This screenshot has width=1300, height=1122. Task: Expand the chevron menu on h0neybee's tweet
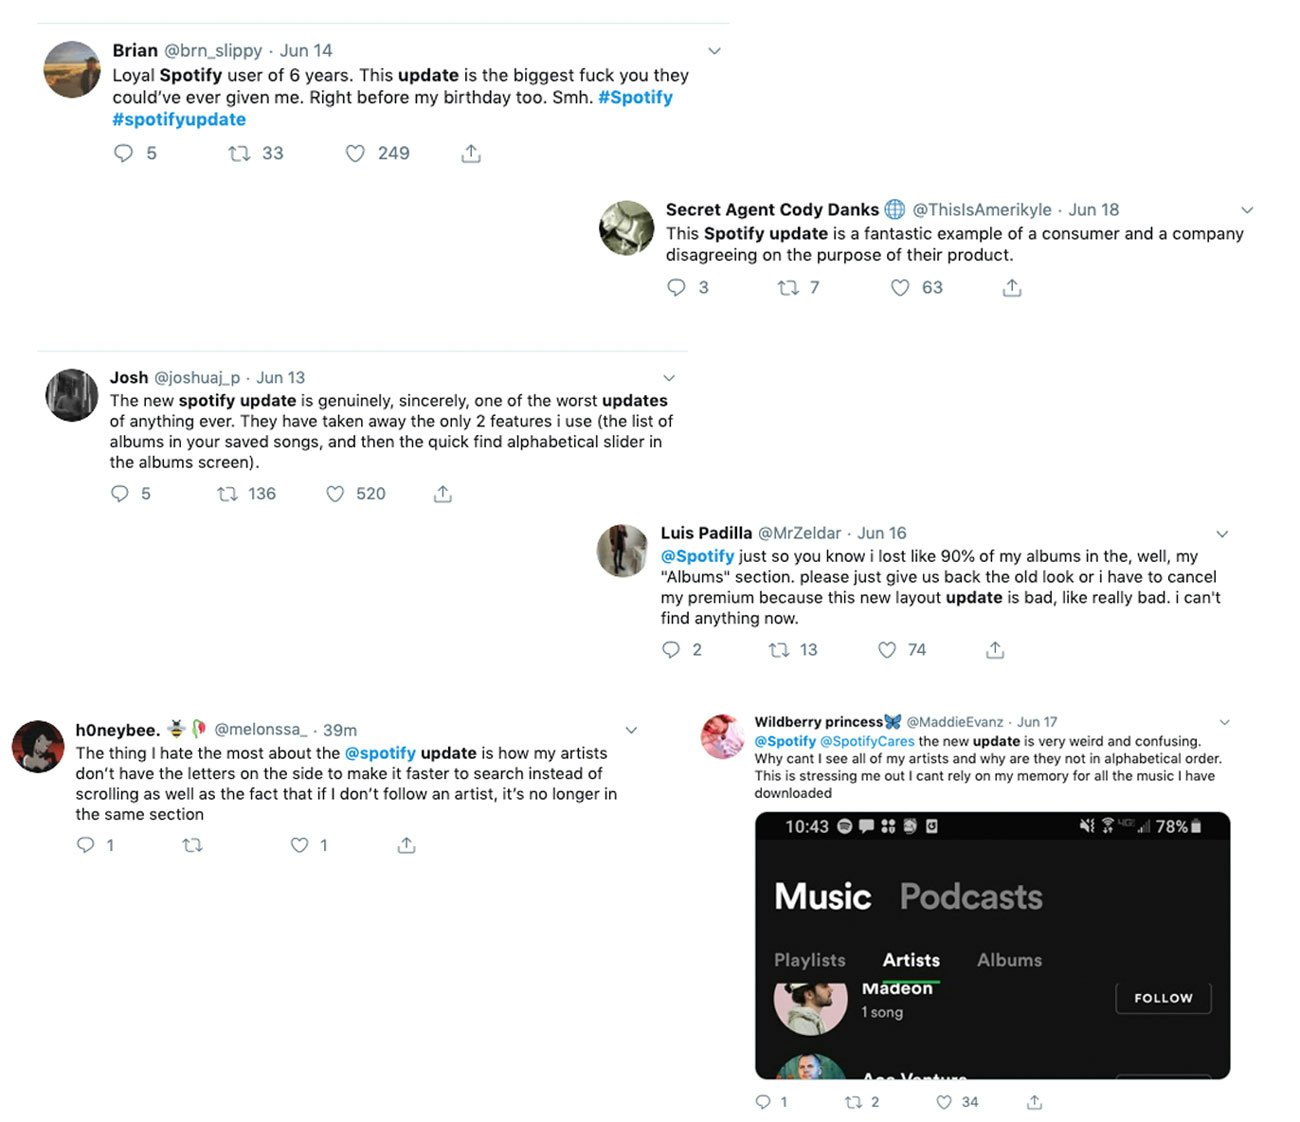point(631,730)
